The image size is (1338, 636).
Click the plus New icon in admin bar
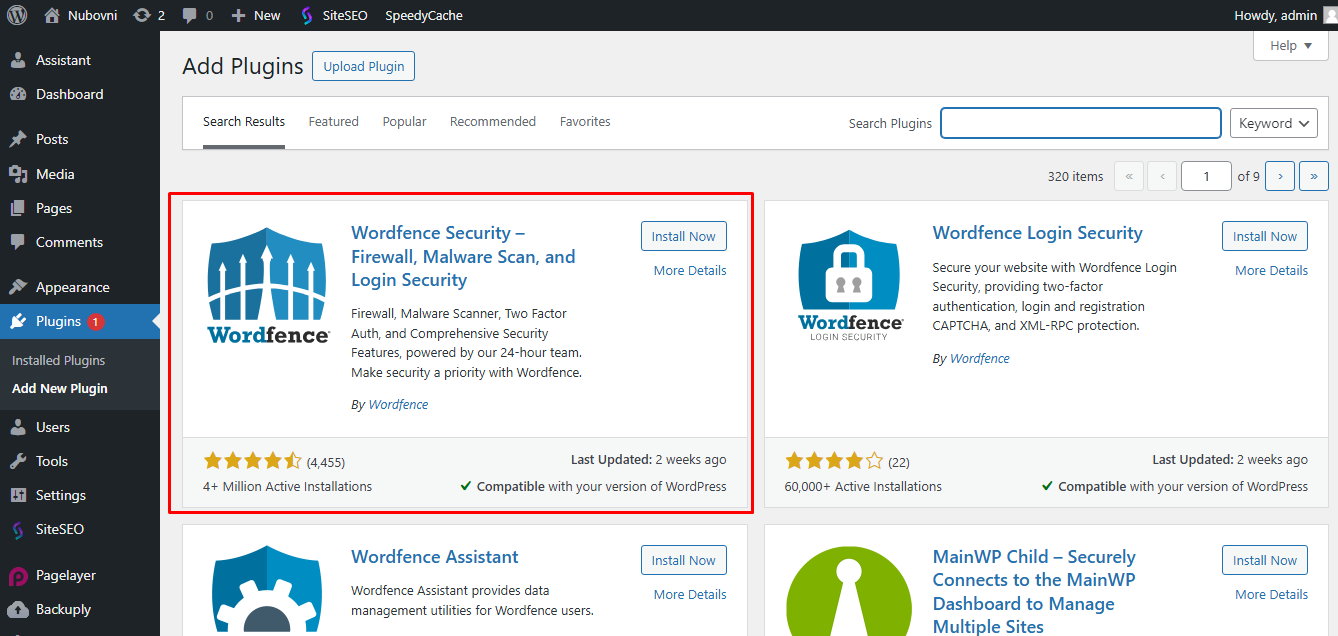coord(238,15)
